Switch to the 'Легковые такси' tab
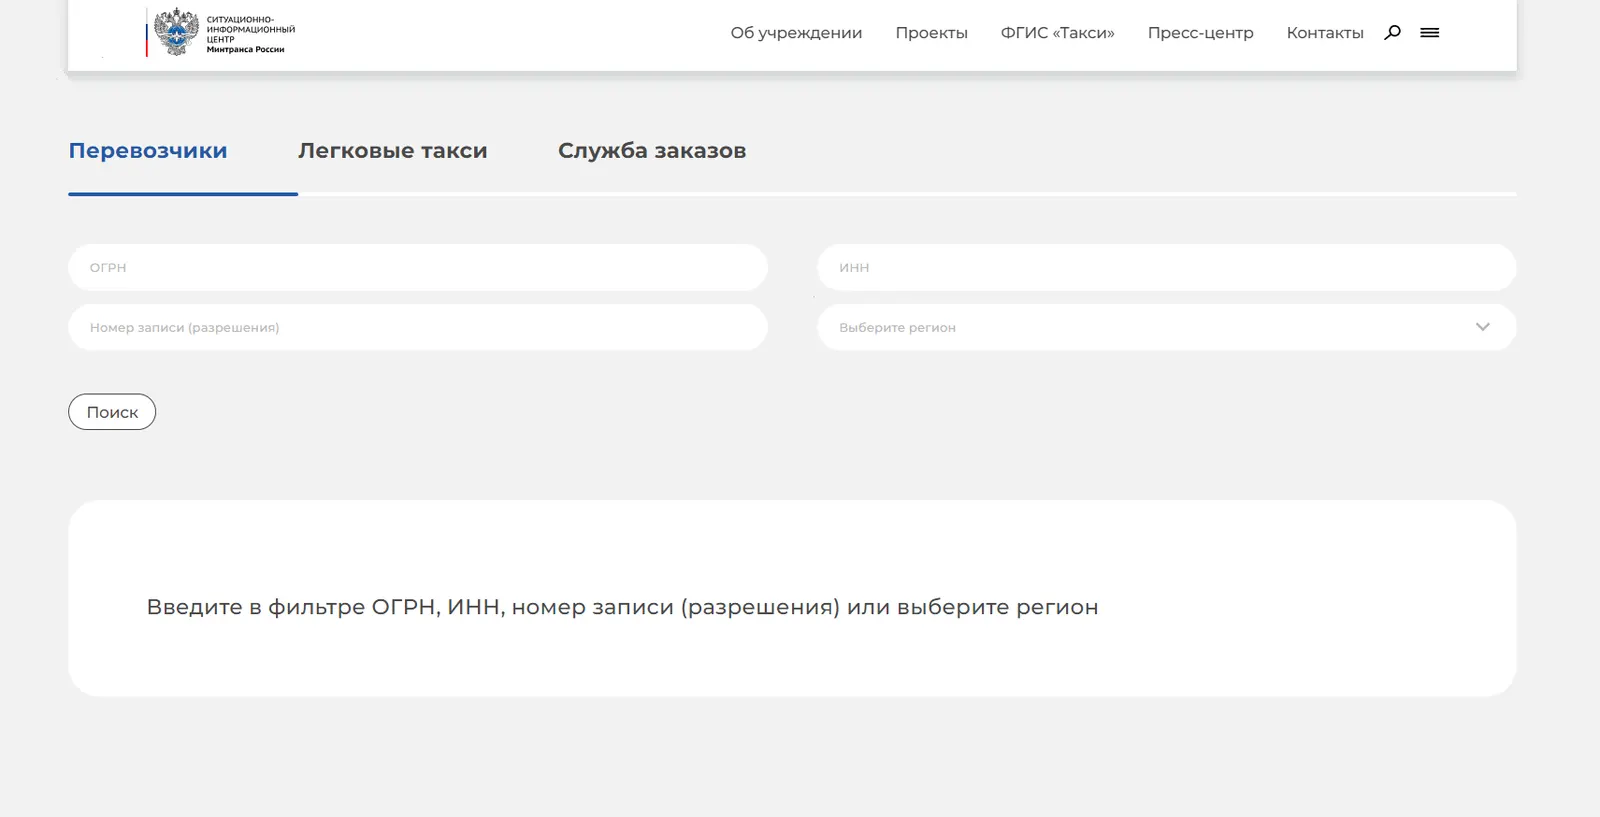This screenshot has width=1600, height=817. [393, 151]
